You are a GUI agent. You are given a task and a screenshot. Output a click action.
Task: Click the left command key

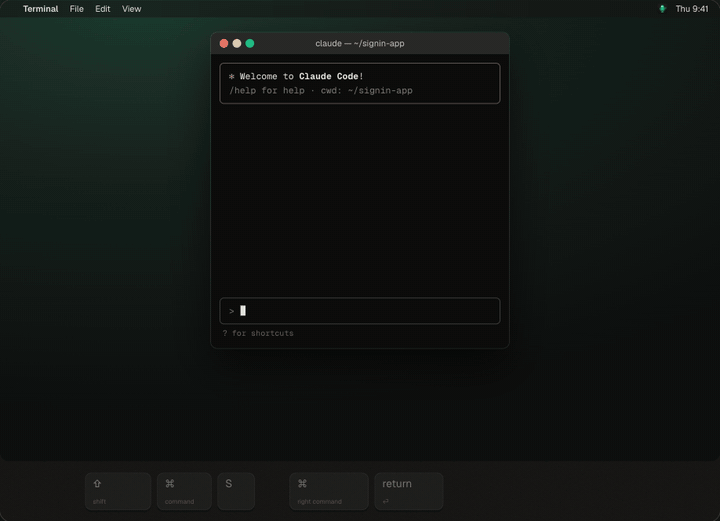pyautogui.click(x=184, y=491)
